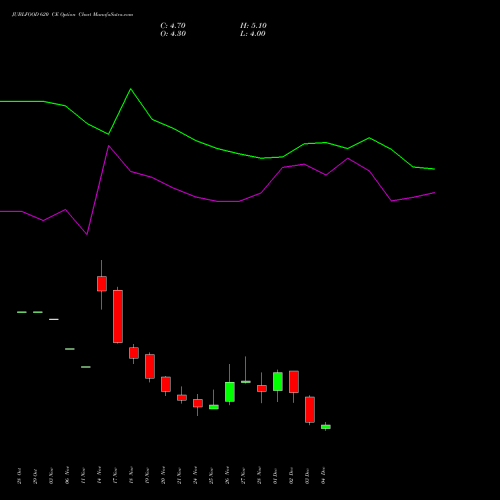Click the 18 Nov date label
This screenshot has height=500, width=500.
point(131,476)
